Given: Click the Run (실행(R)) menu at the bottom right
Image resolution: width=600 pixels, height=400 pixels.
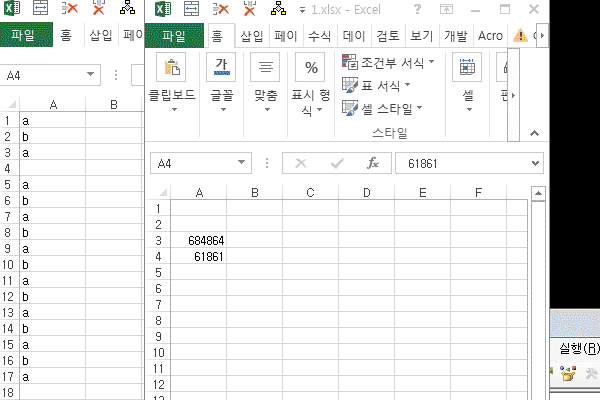Looking at the screenshot, I should pos(578,348).
